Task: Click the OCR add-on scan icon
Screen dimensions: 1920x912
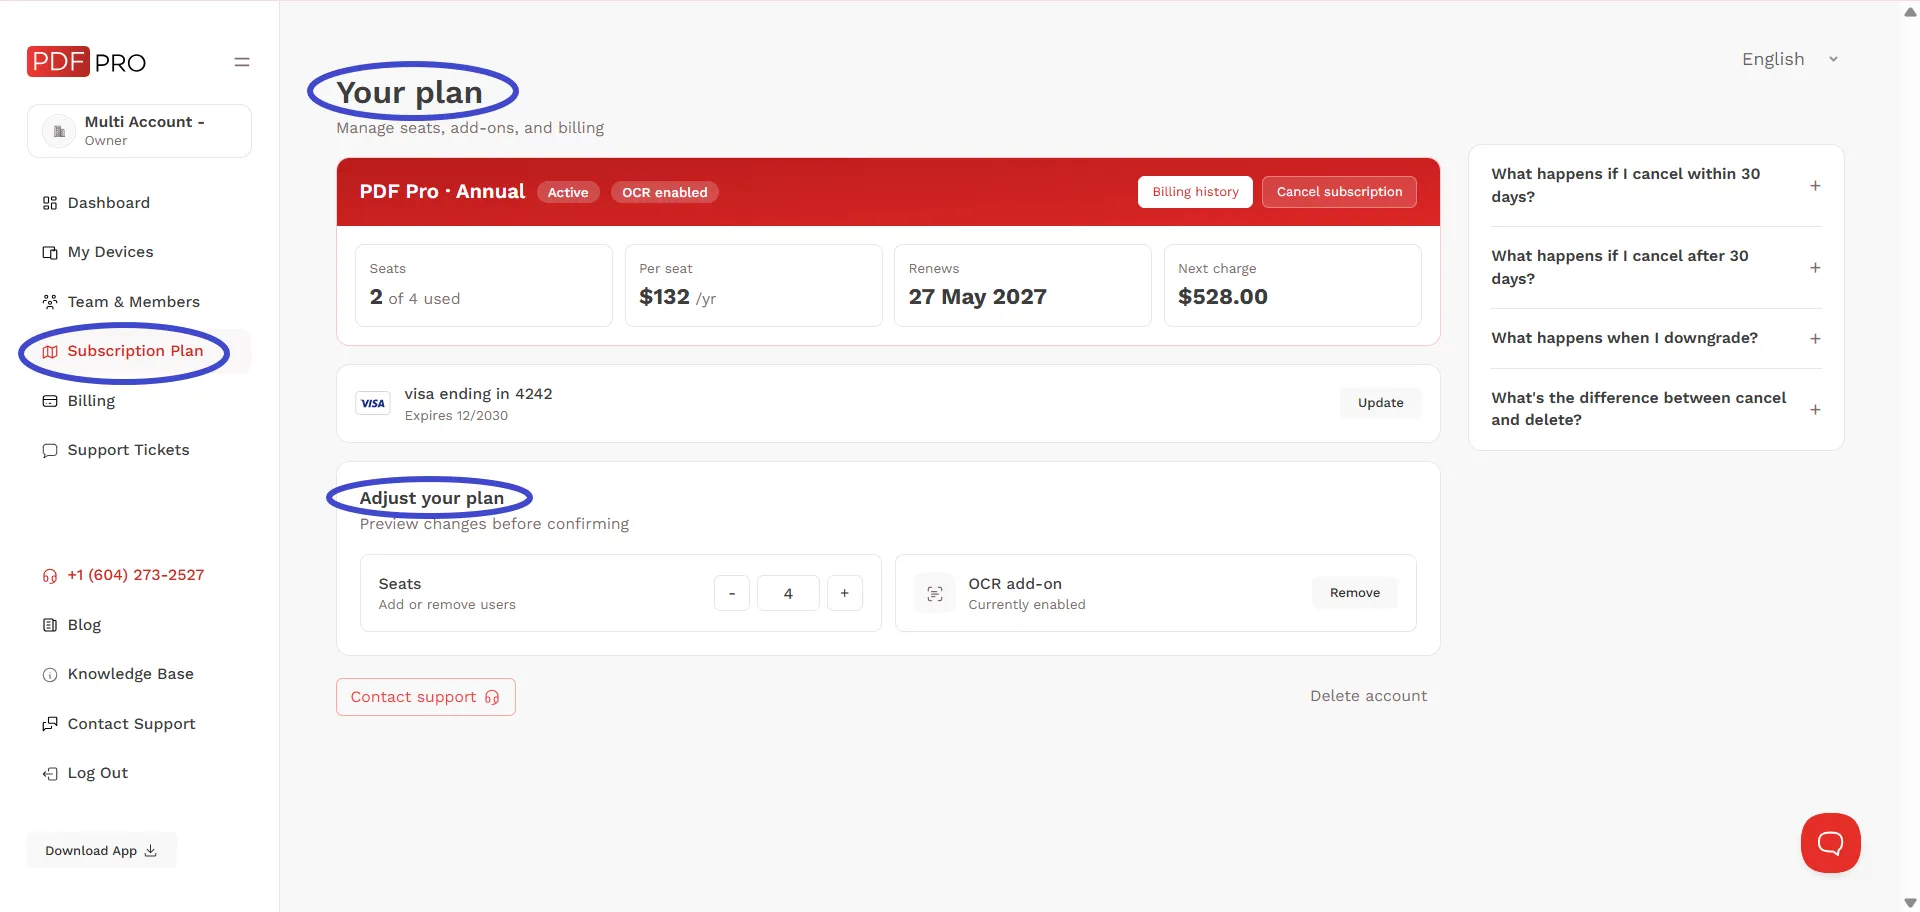Action: coord(935,594)
